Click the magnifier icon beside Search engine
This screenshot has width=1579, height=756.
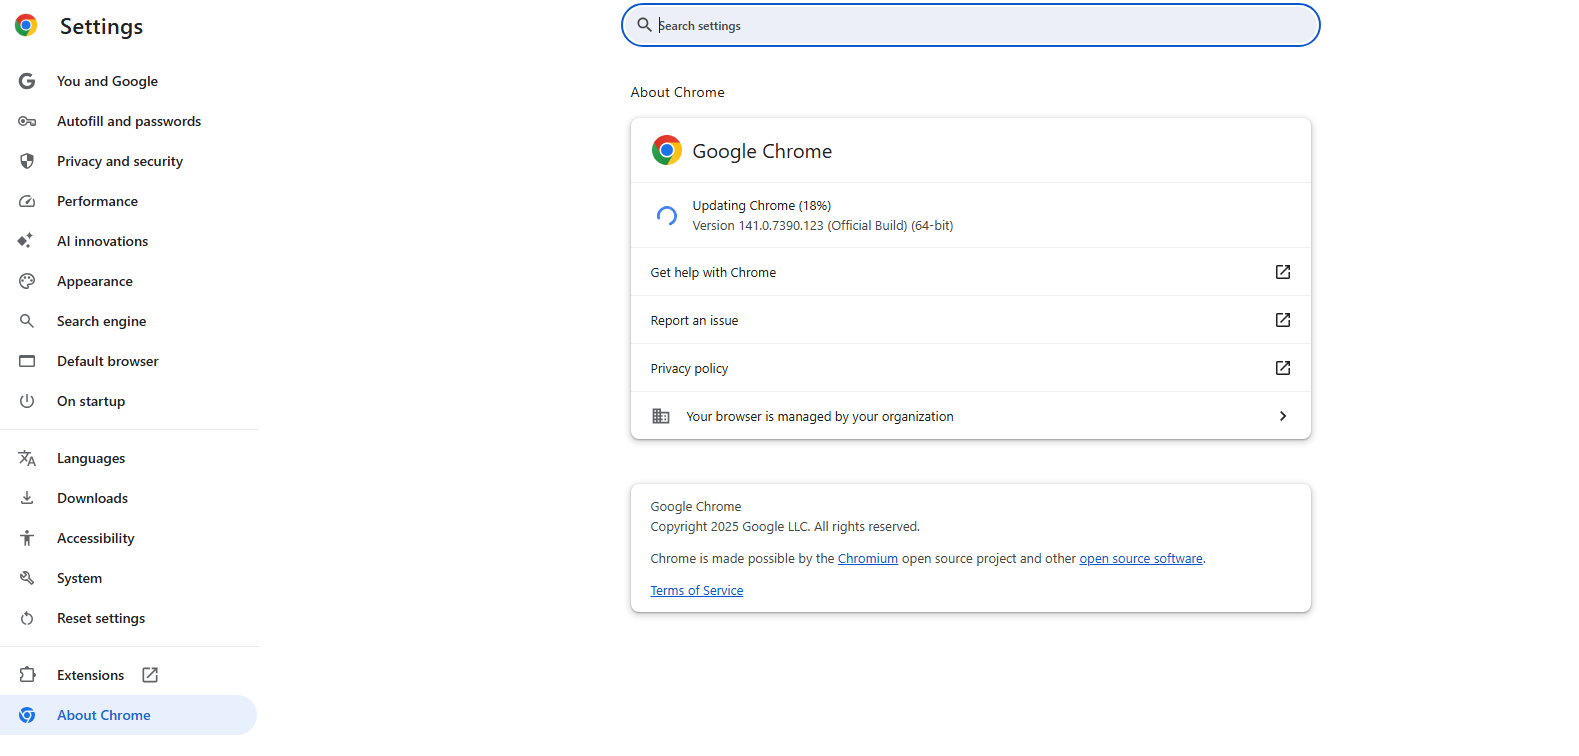click(x=27, y=321)
